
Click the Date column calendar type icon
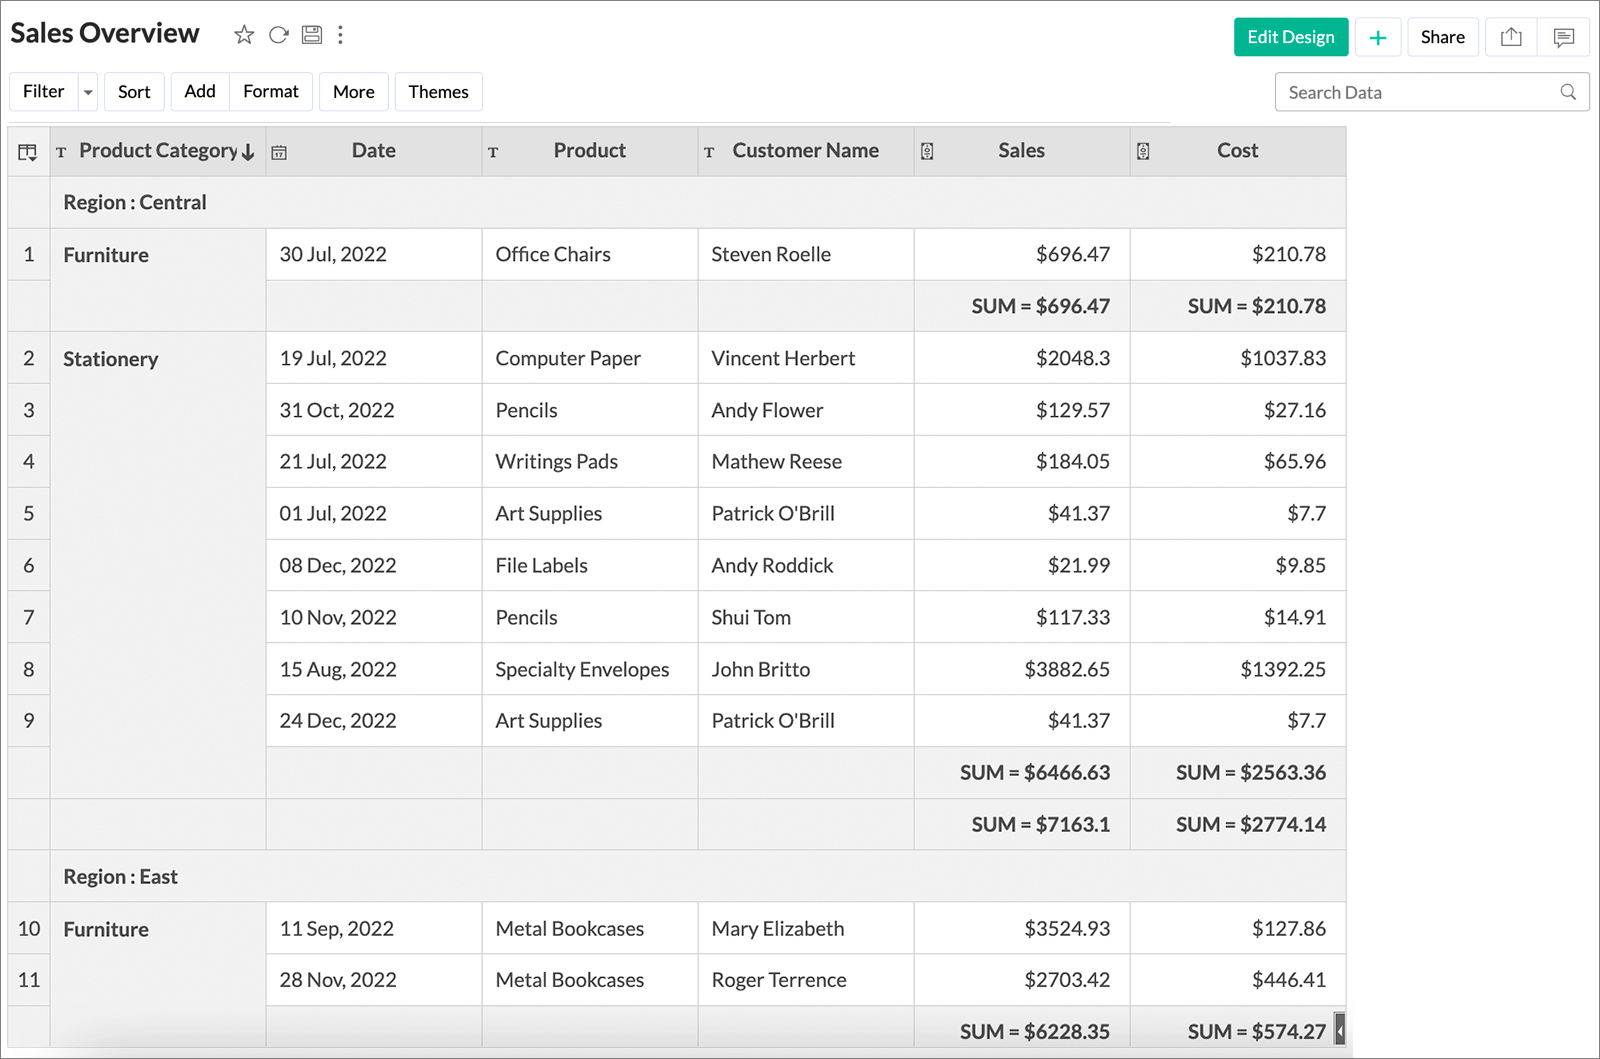coord(280,153)
